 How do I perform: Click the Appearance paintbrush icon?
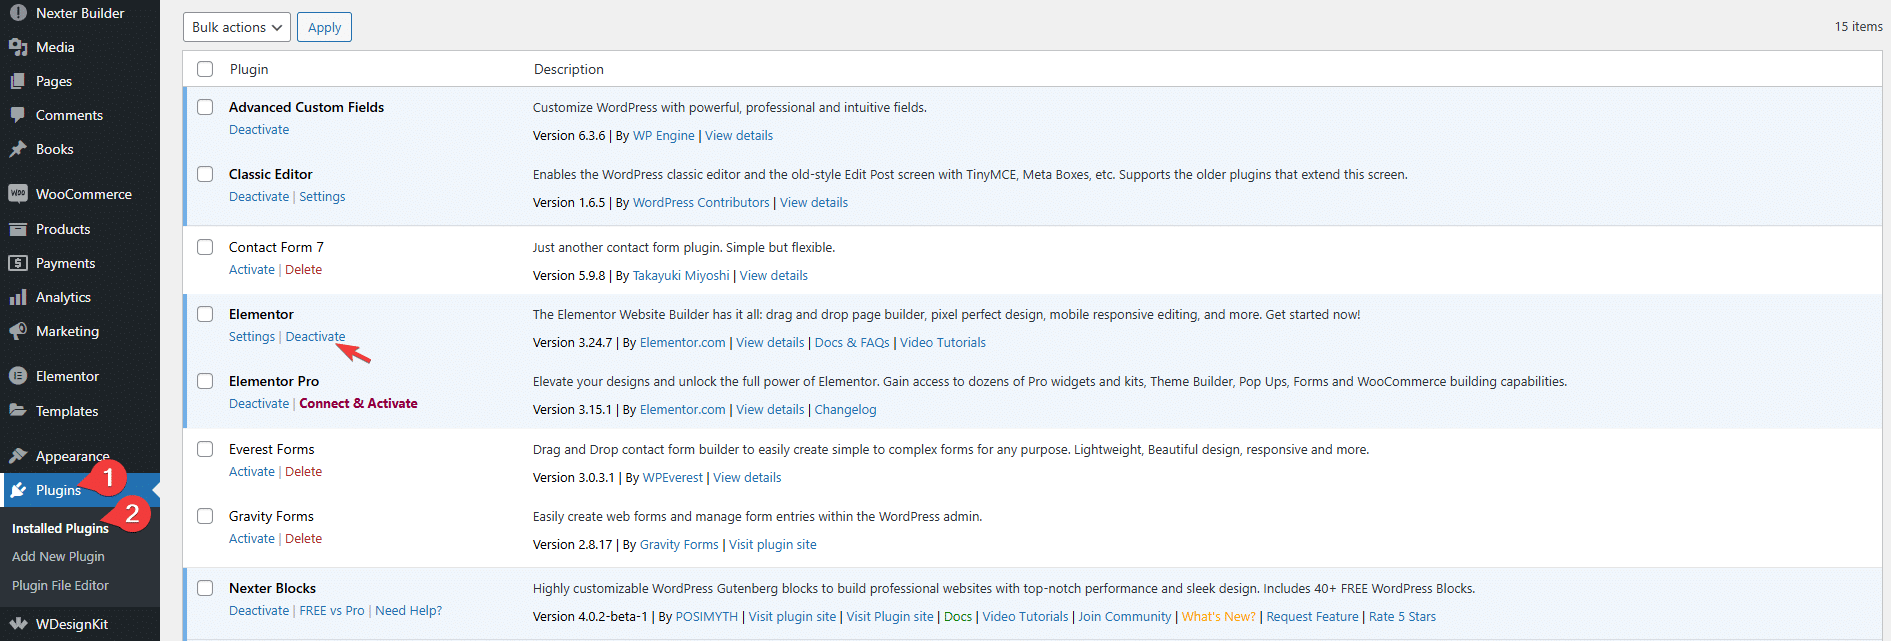pyautogui.click(x=18, y=456)
